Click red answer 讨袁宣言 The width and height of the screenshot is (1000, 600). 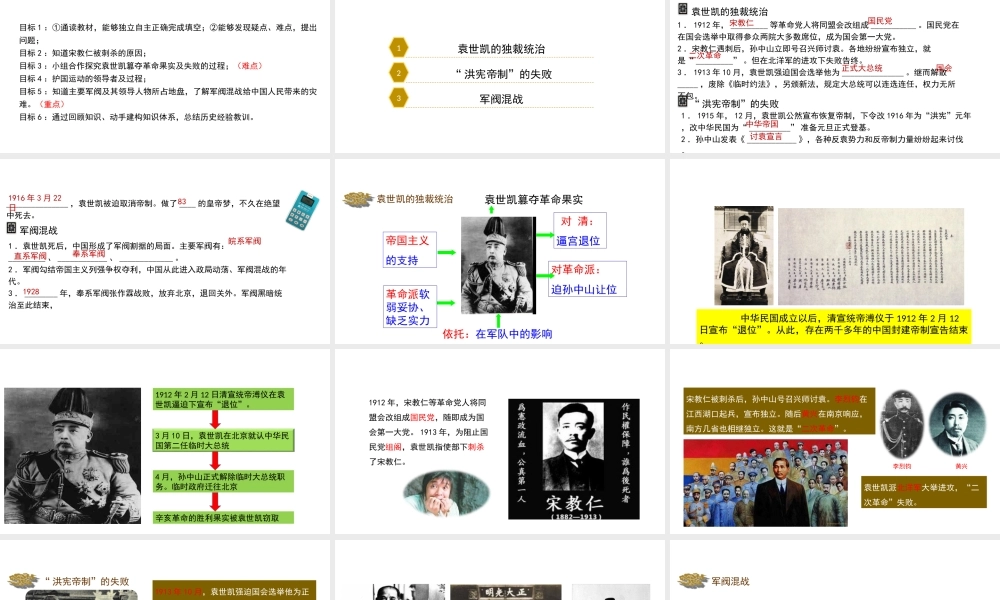pos(766,136)
